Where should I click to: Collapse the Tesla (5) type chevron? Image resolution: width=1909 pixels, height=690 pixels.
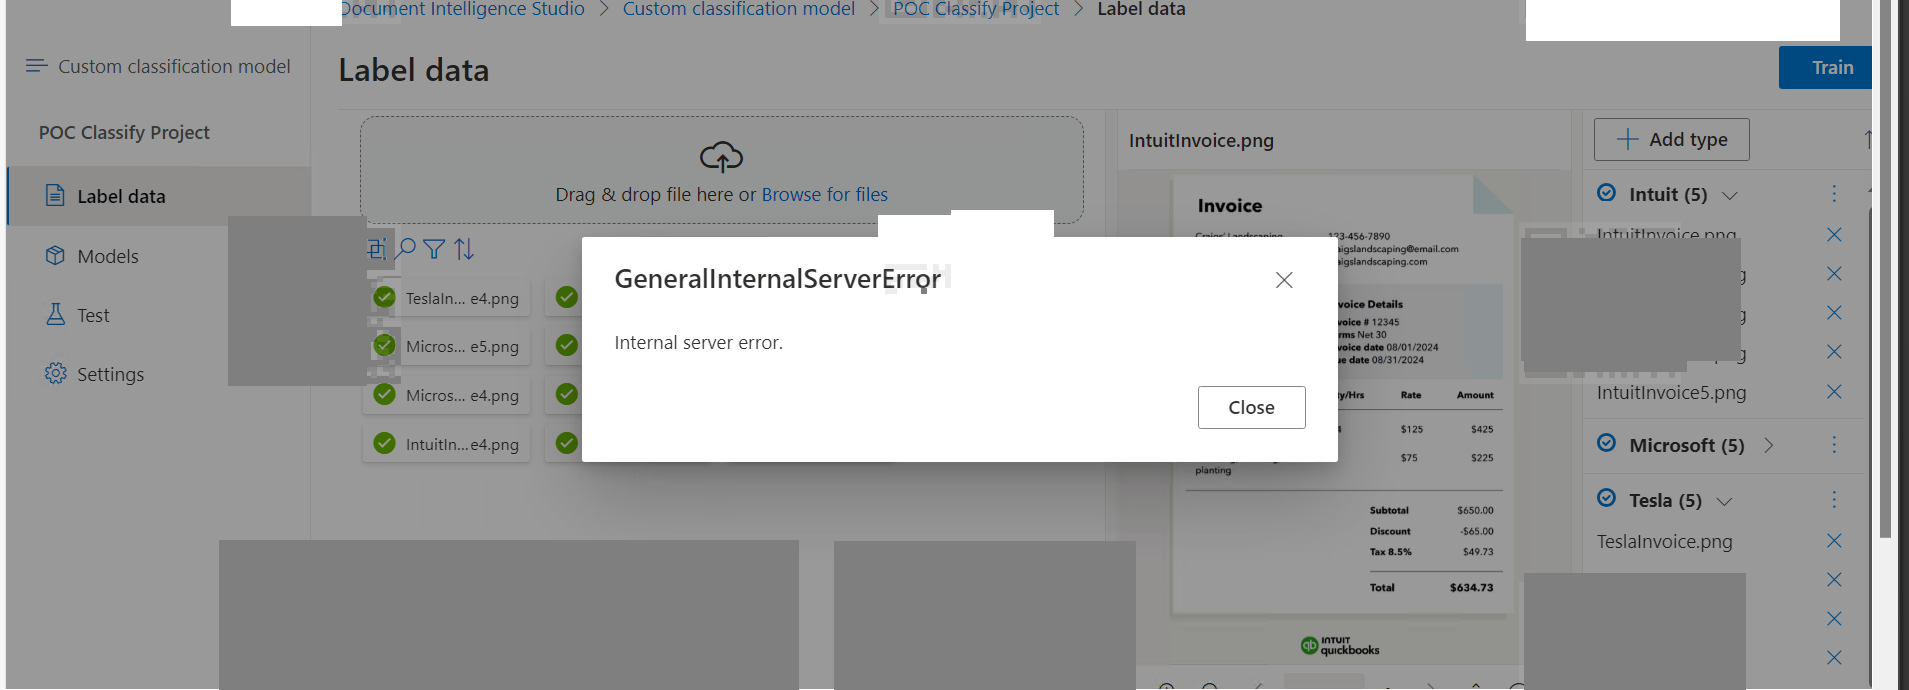pos(1724,501)
